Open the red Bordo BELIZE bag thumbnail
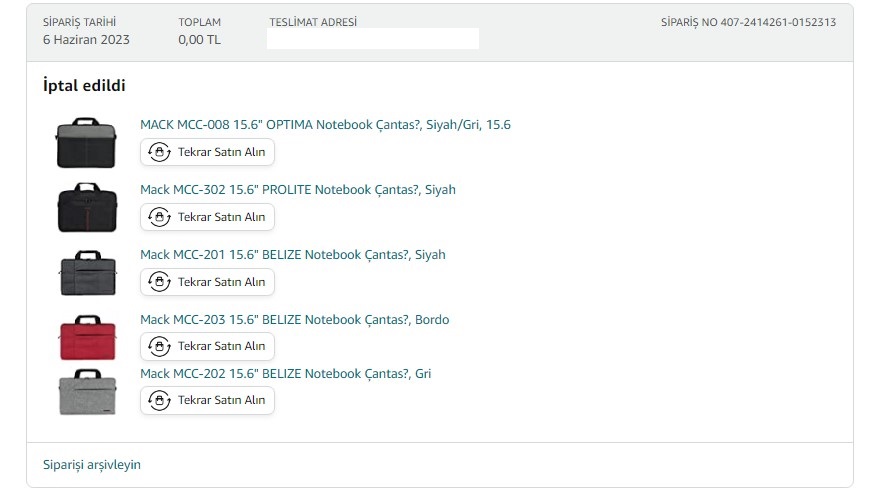The image size is (874, 493). pyautogui.click(x=88, y=338)
